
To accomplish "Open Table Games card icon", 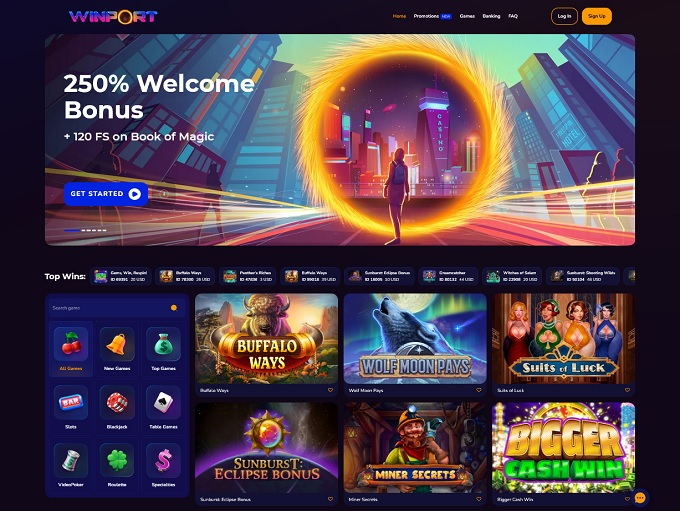I will pyautogui.click(x=163, y=407).
